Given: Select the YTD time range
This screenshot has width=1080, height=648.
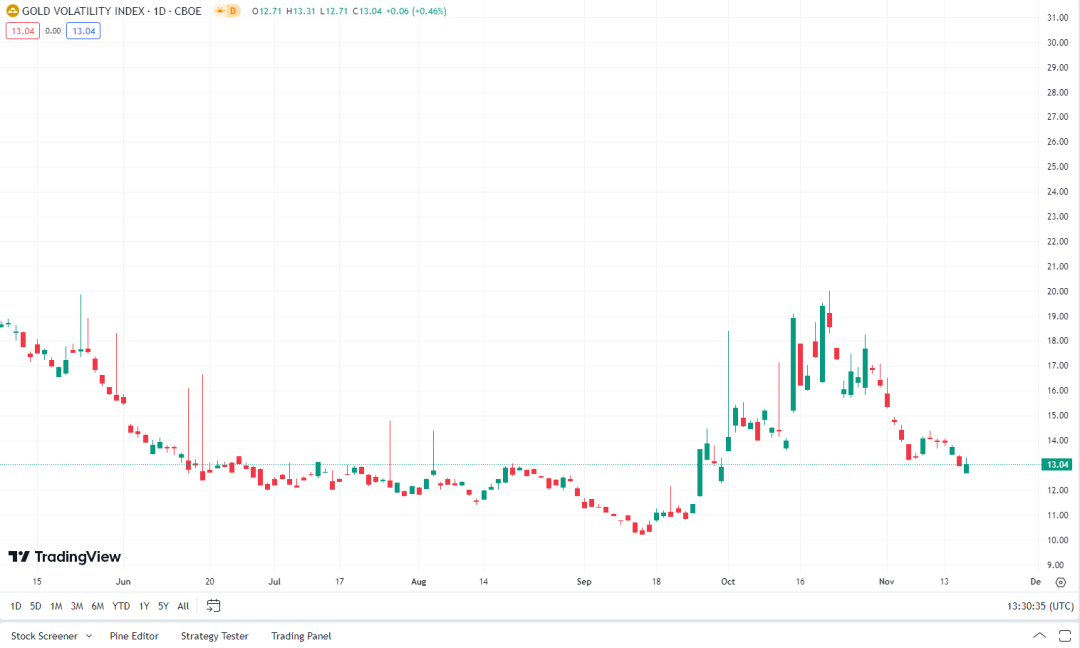Looking at the screenshot, I should [x=121, y=606].
